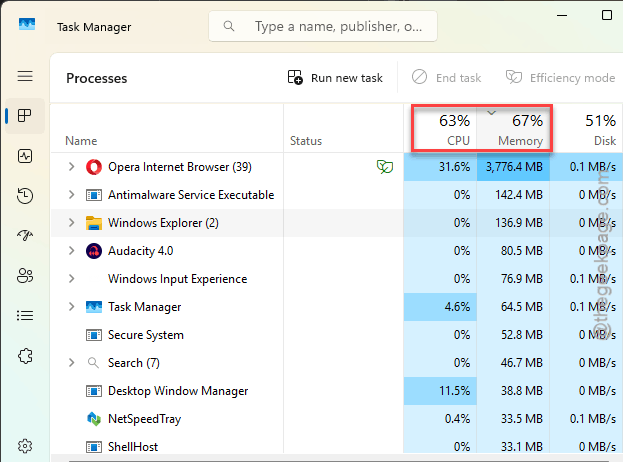The width and height of the screenshot is (623, 462).
Task: Click the NetSpeedTray icon
Action: [x=94, y=419]
